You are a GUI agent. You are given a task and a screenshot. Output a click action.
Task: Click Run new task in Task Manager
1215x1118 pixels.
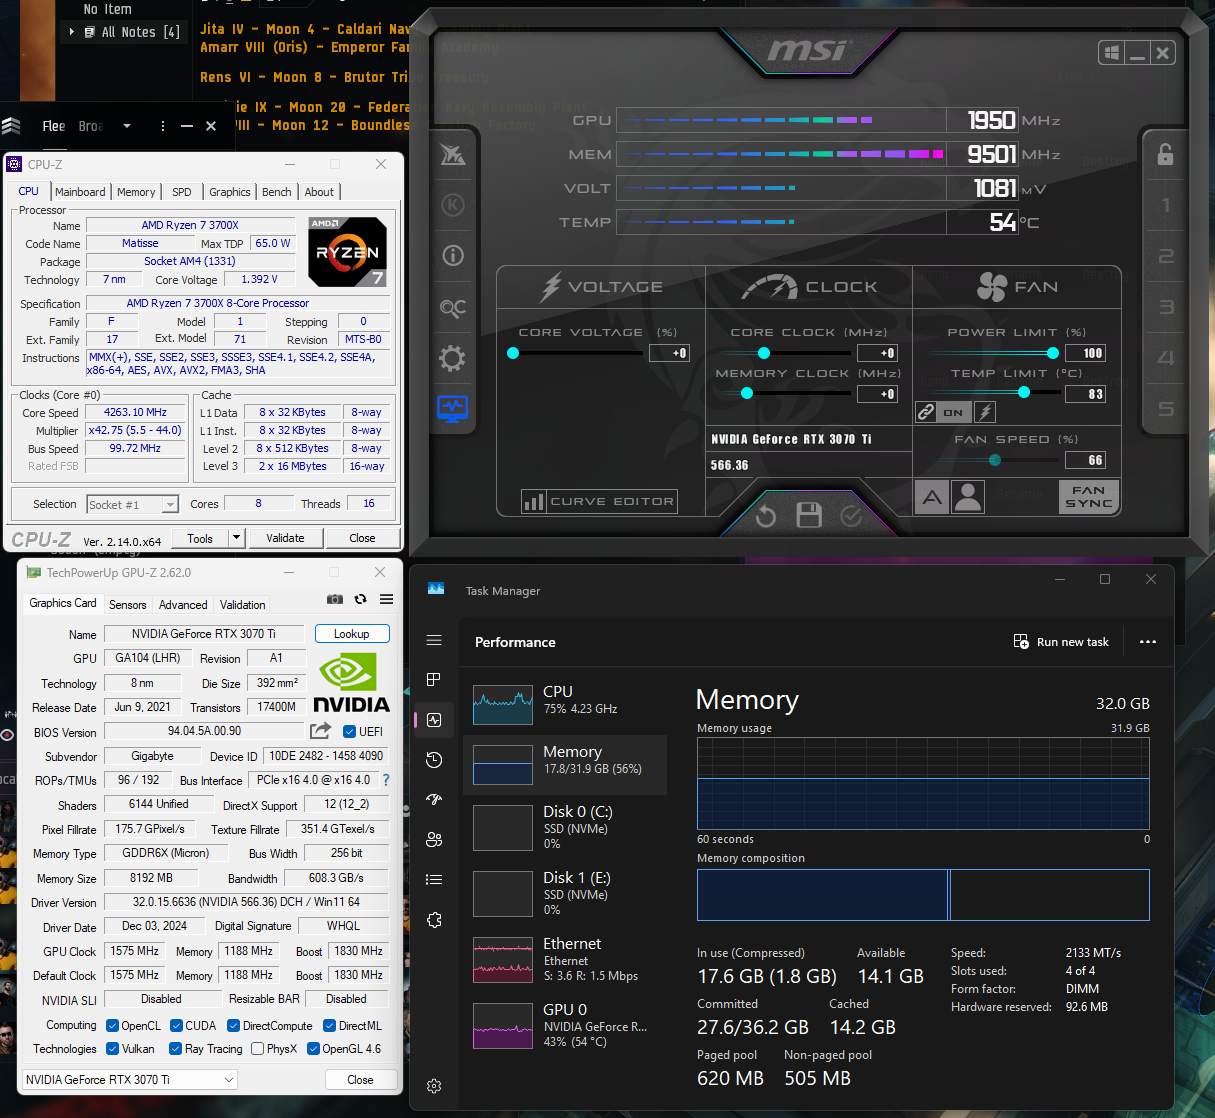[x=1061, y=642]
